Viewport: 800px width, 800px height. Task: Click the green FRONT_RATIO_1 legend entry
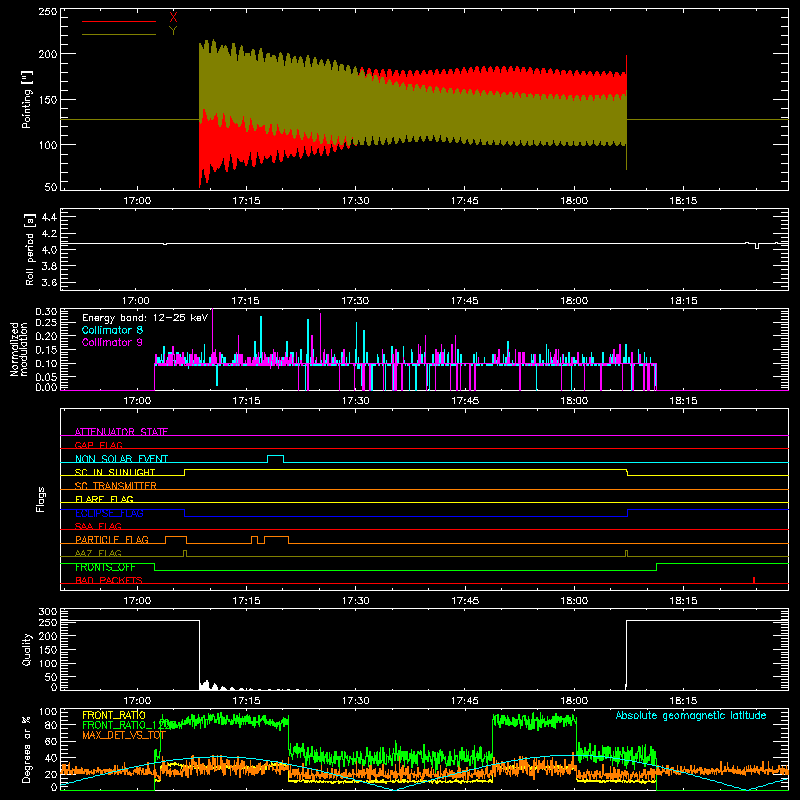[x=124, y=725]
